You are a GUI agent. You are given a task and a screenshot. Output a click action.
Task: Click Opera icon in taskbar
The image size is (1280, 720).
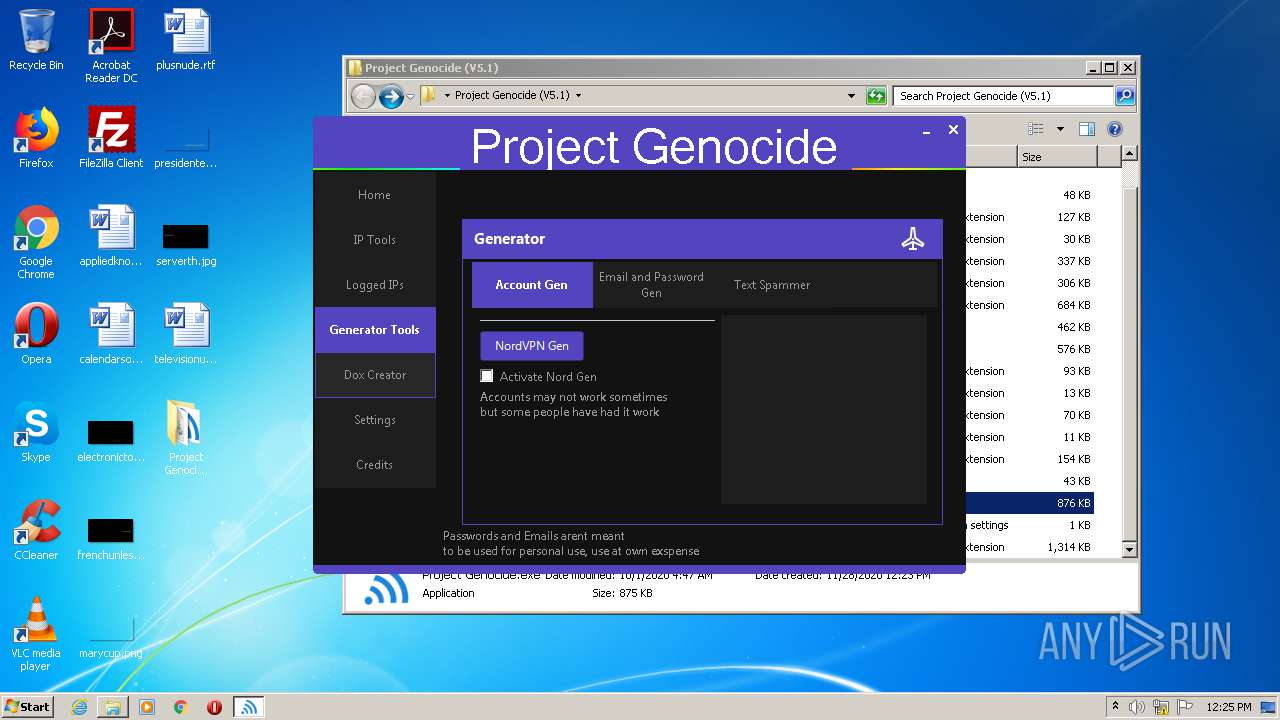coord(214,707)
